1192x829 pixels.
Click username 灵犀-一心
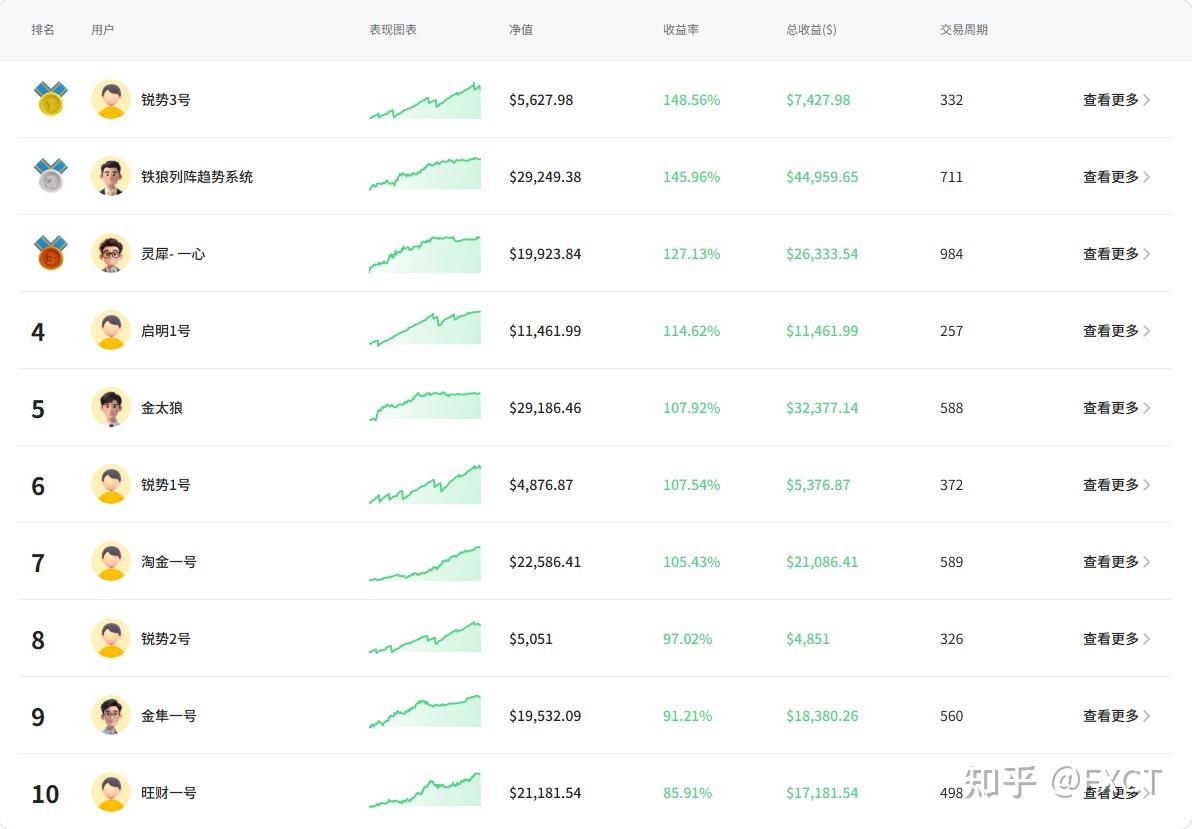pos(173,253)
